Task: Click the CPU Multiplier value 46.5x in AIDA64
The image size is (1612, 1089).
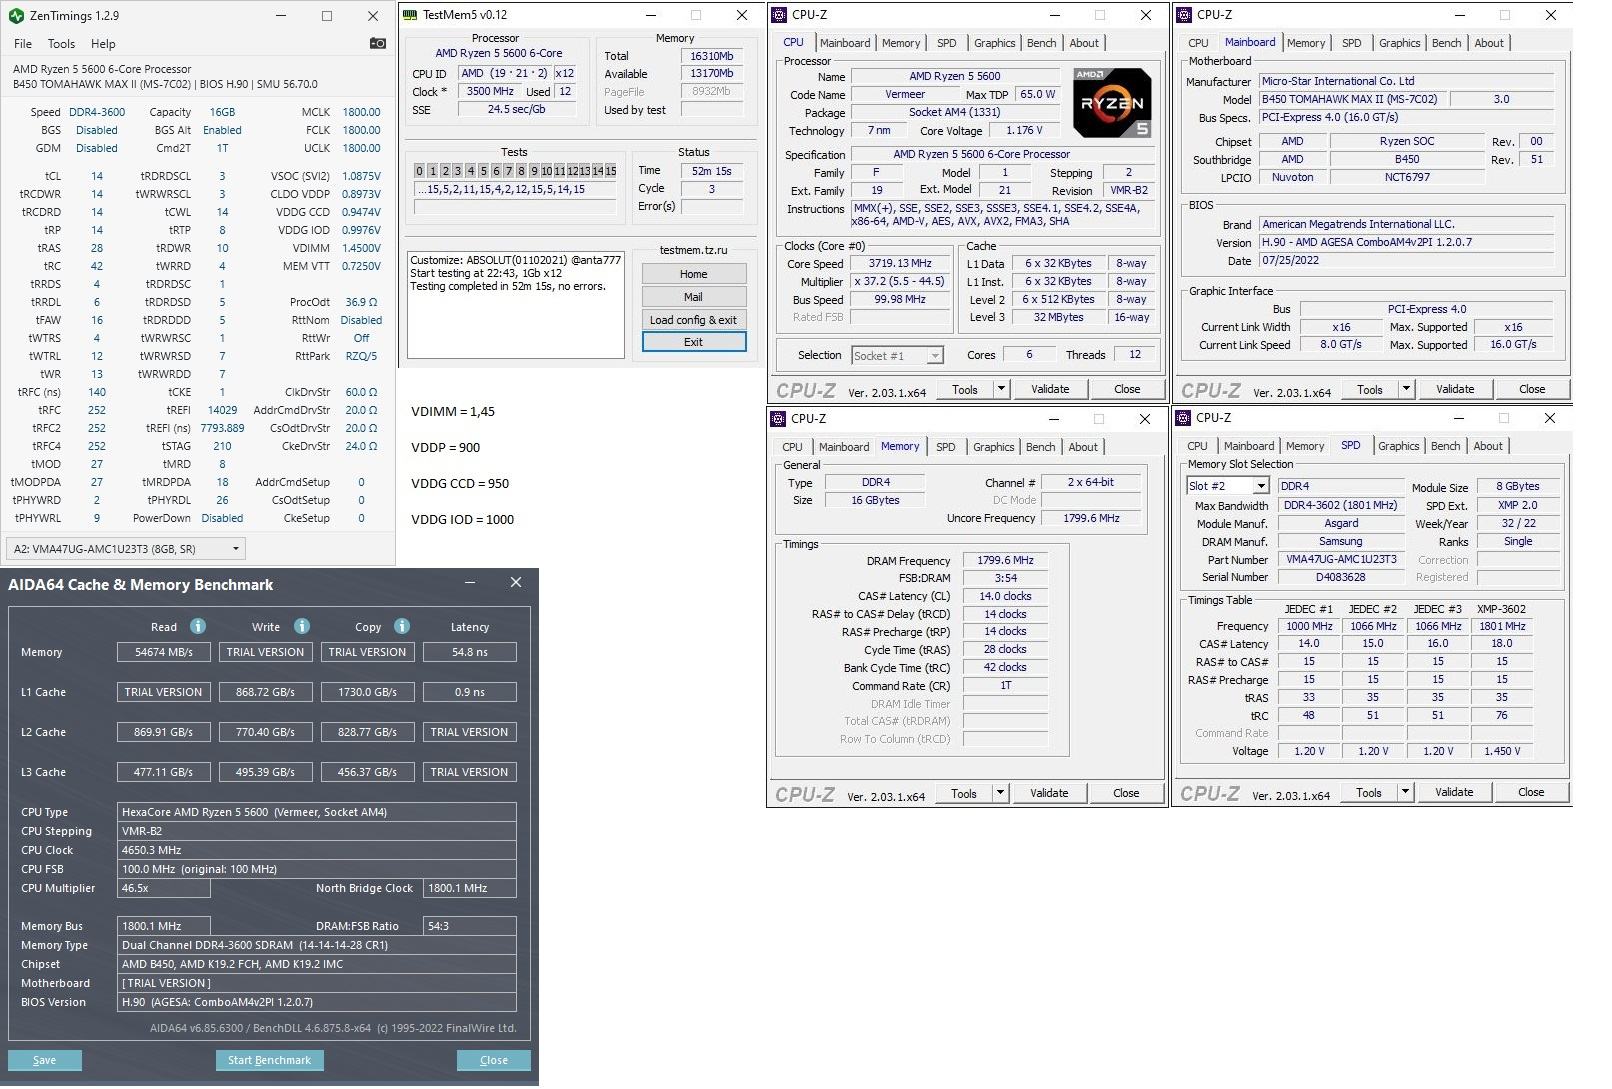Action: coord(164,888)
